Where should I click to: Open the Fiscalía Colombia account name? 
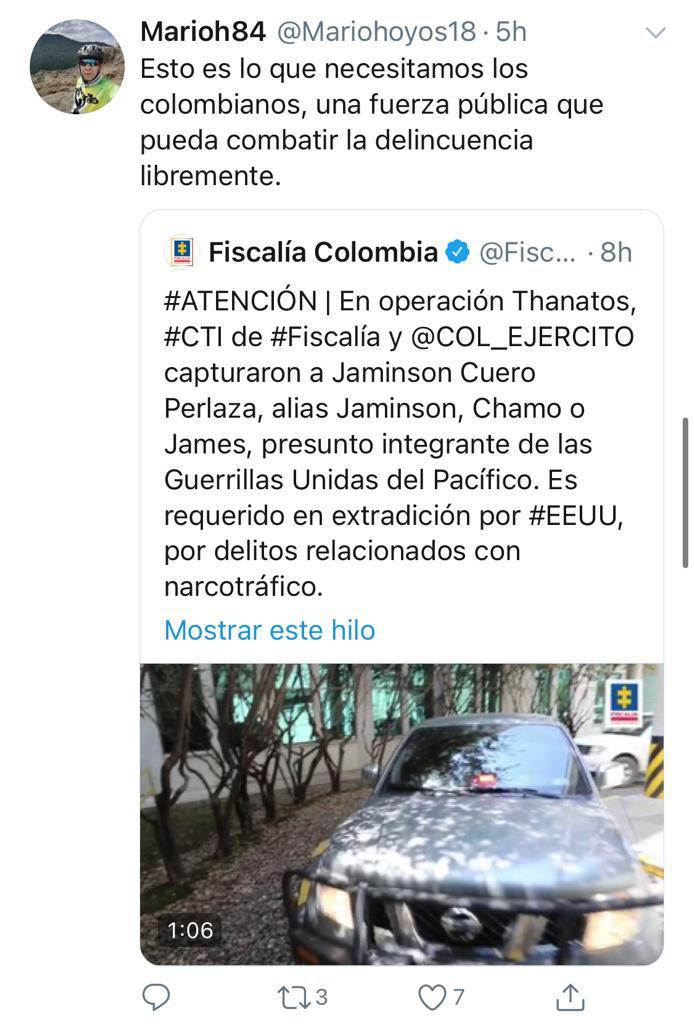[x=323, y=252]
